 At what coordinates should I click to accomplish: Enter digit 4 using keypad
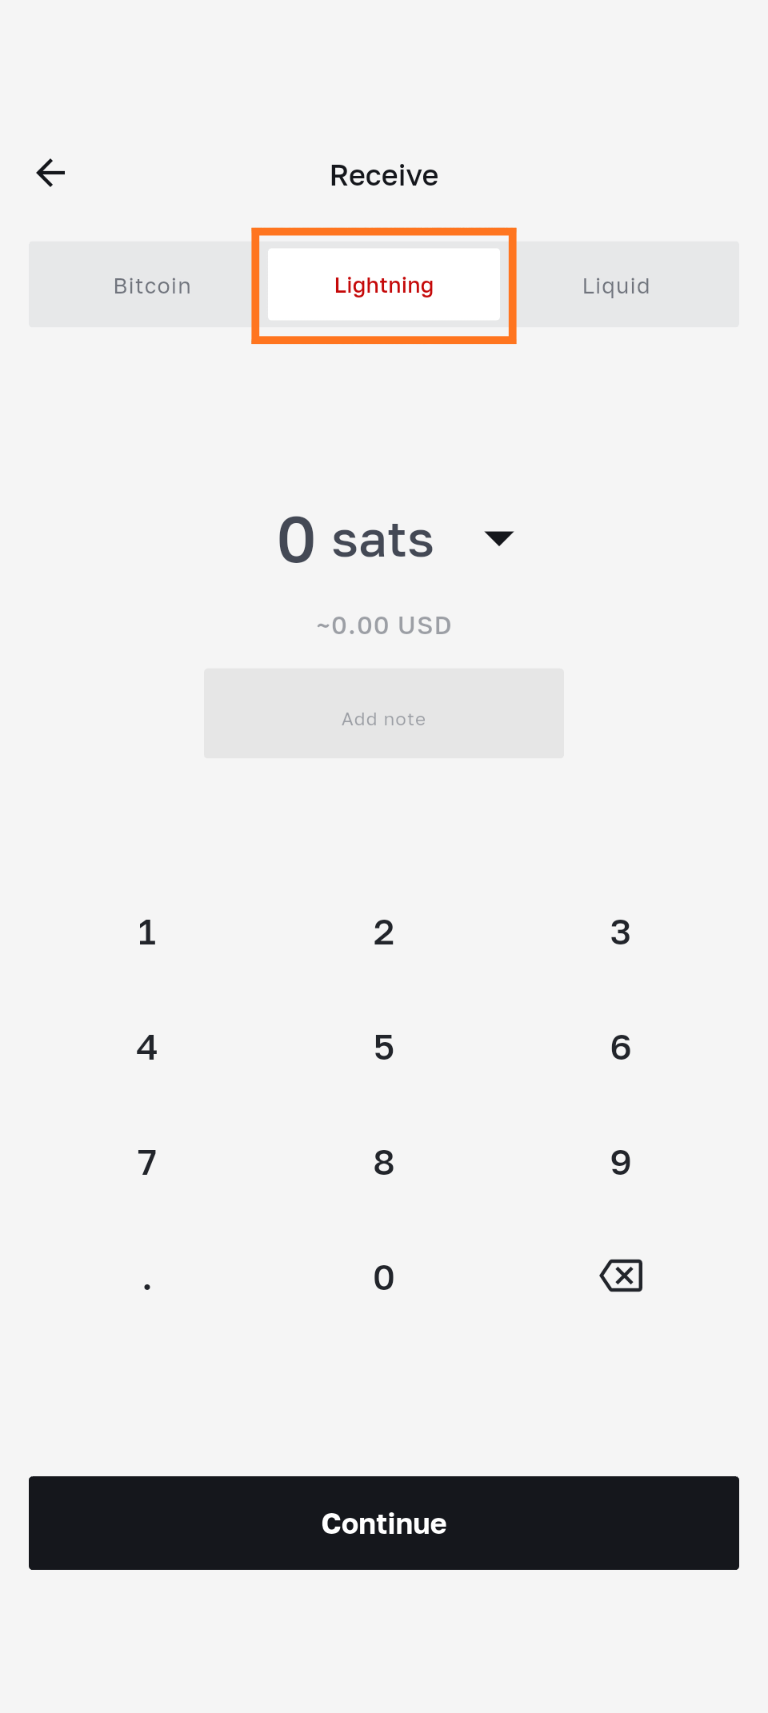point(147,1048)
